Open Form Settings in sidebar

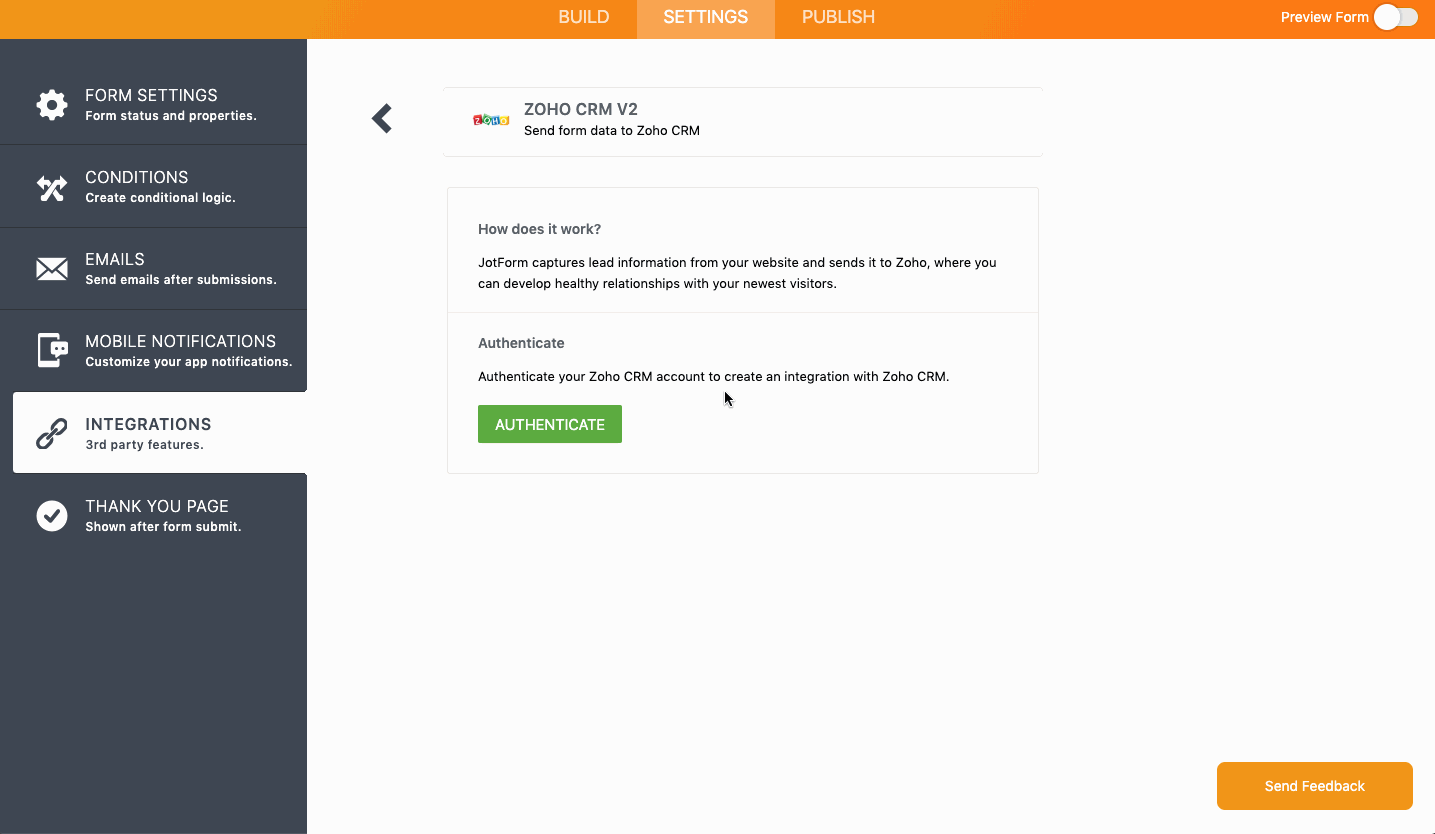tap(153, 104)
